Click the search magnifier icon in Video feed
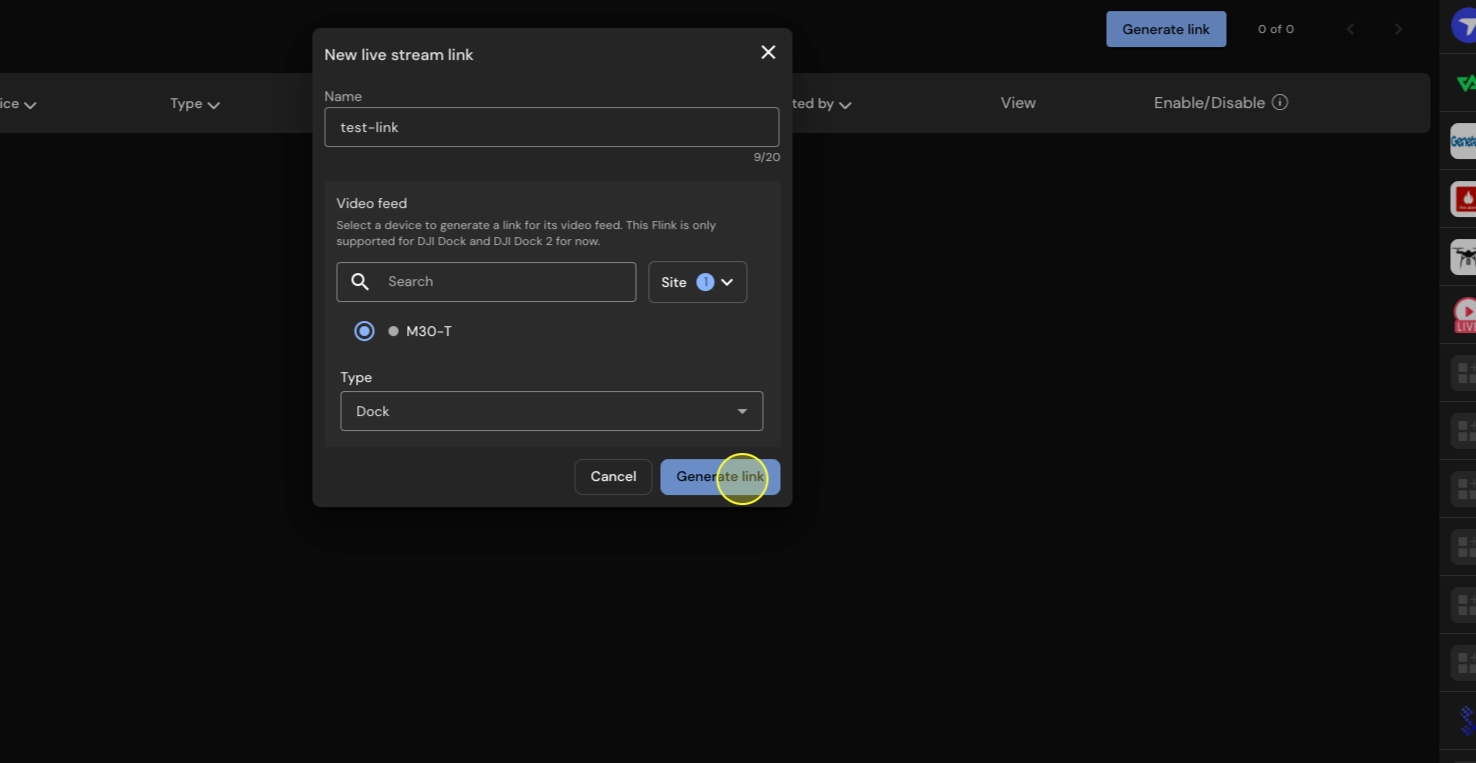 360,282
